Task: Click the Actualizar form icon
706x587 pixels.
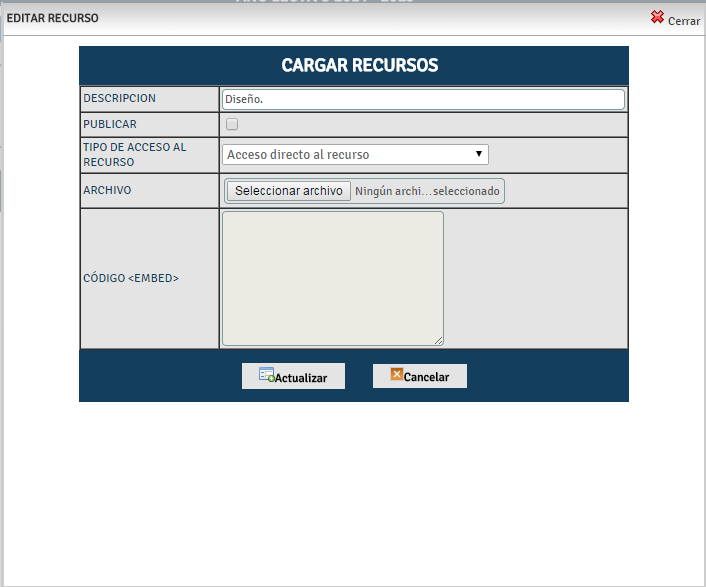Action: [267, 375]
